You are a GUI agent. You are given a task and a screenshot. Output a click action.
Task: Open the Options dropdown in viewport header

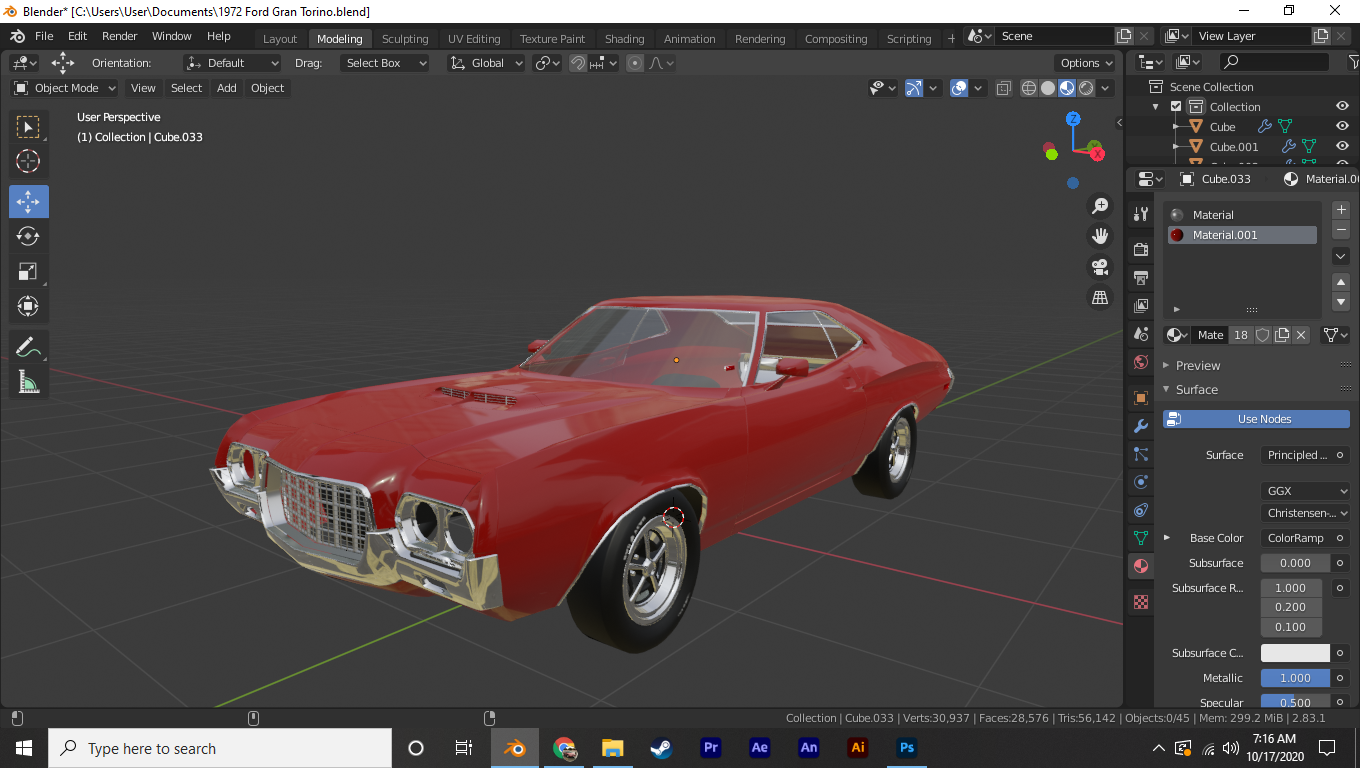pyautogui.click(x=1085, y=63)
